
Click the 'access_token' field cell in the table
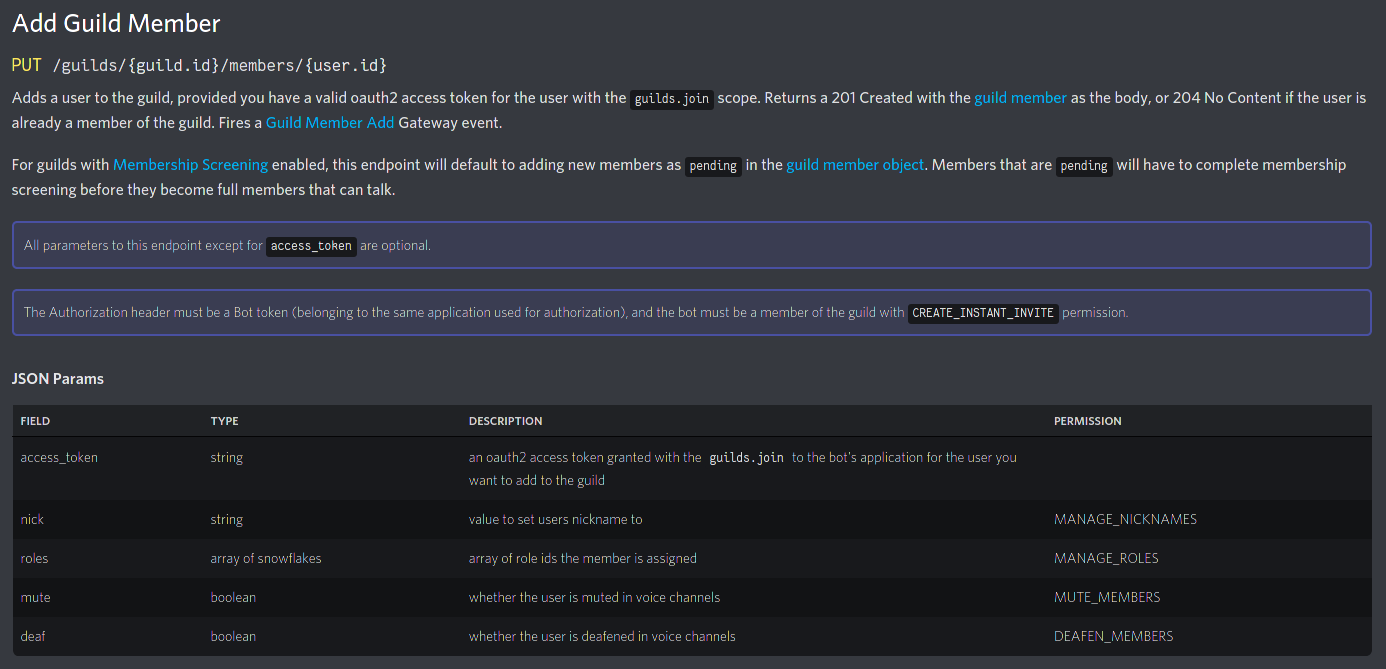tap(59, 457)
